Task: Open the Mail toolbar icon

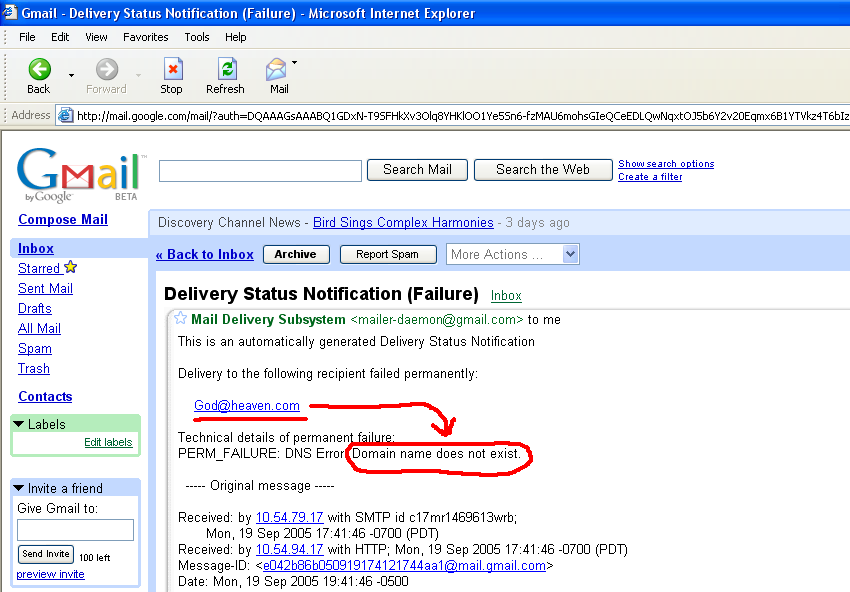Action: (x=277, y=70)
